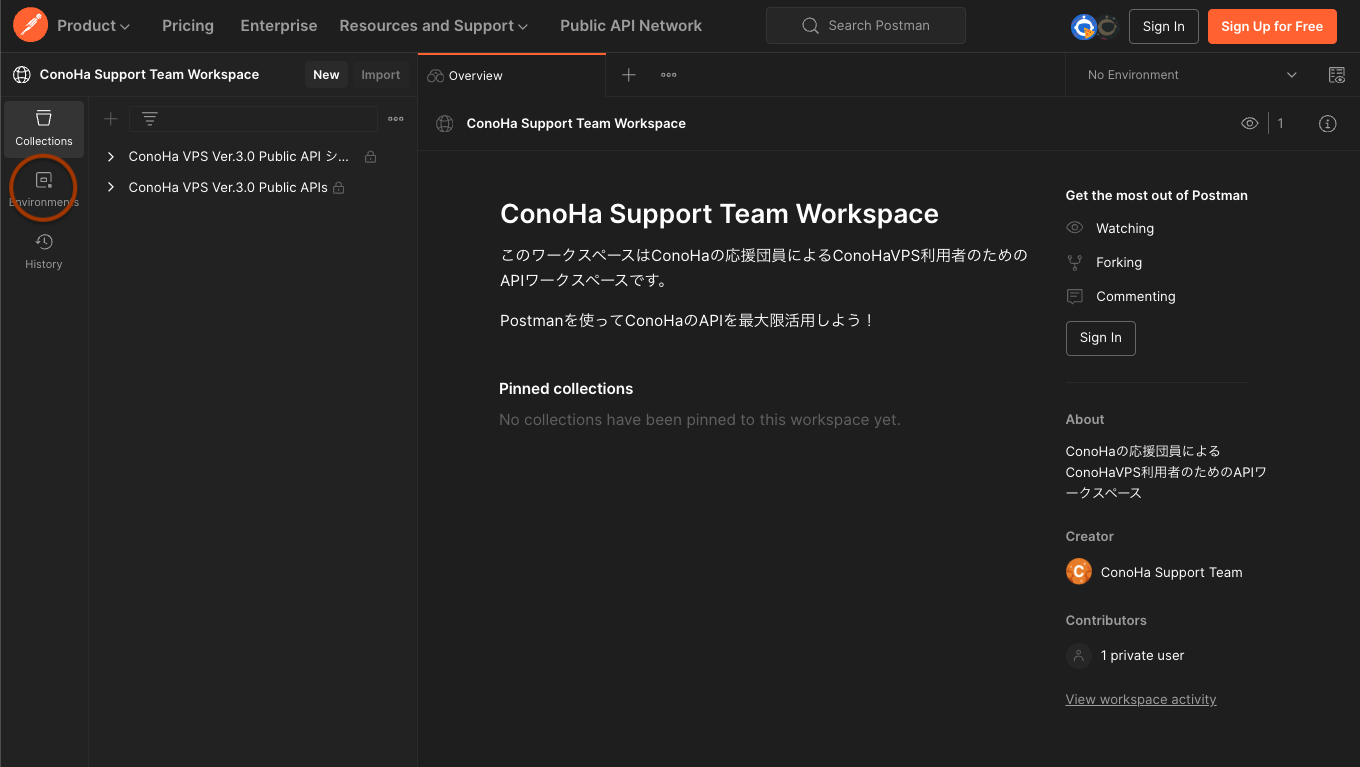This screenshot has height=767, width=1360.
Task: Click the grey extension icon beside Sign In
Action: (x=1107, y=27)
